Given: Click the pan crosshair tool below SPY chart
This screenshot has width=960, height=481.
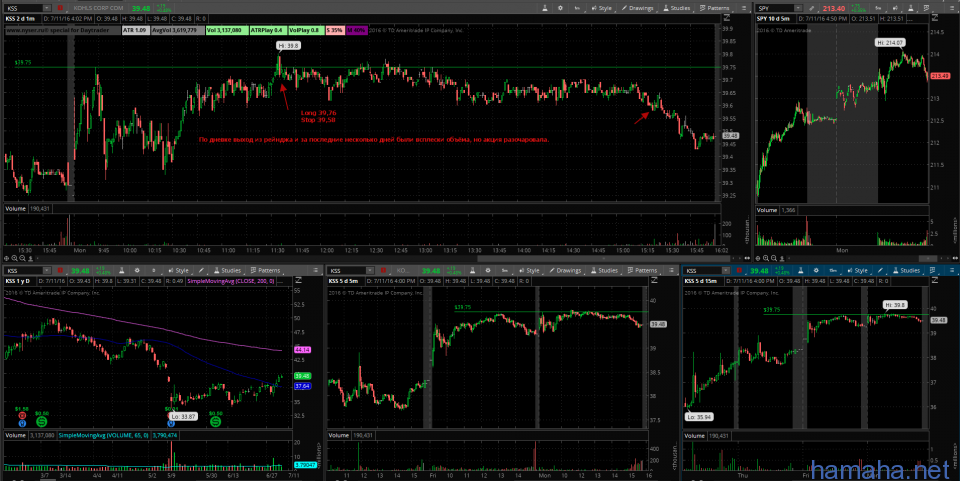Looking at the screenshot, I should pos(759,259).
